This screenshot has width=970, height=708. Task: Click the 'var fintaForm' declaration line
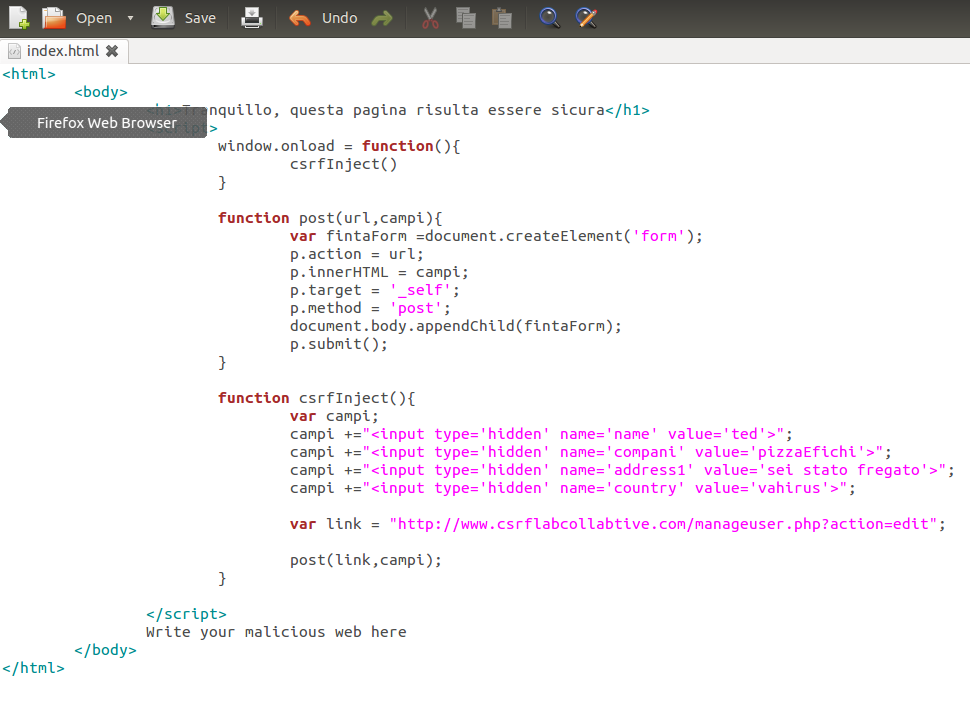(x=496, y=236)
